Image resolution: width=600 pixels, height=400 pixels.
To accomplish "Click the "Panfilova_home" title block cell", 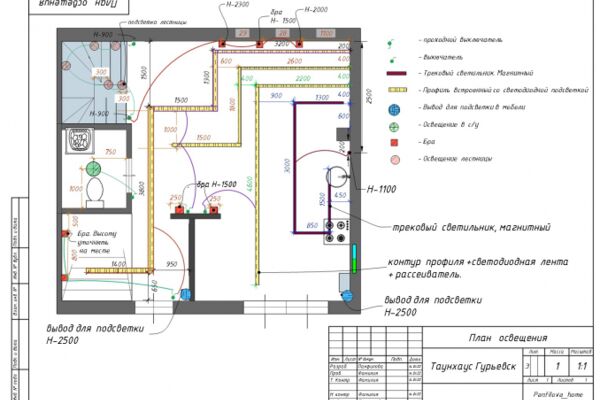I will (x=558, y=394).
